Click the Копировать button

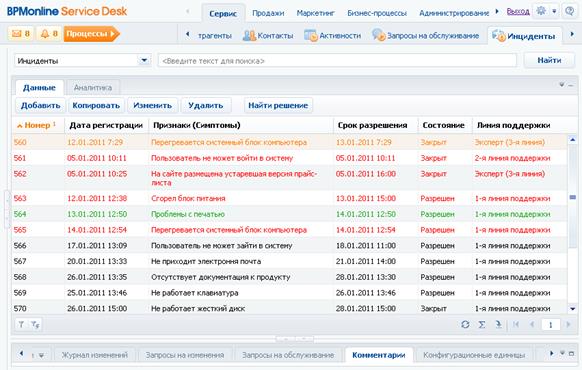[x=96, y=105]
